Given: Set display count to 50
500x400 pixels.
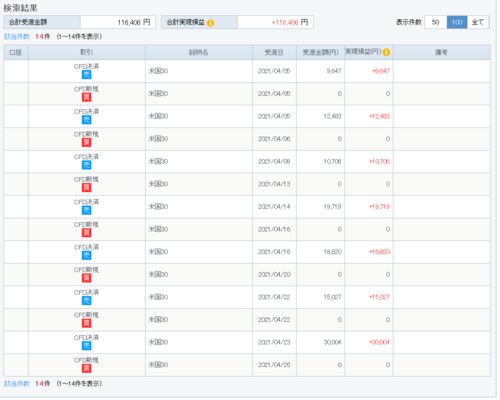Looking at the screenshot, I should [x=435, y=22].
